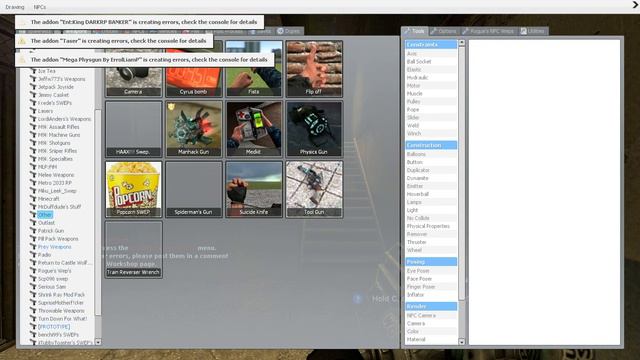Open the [PROTOTYPE] category
The height and width of the screenshot is (360, 640).
point(54,327)
